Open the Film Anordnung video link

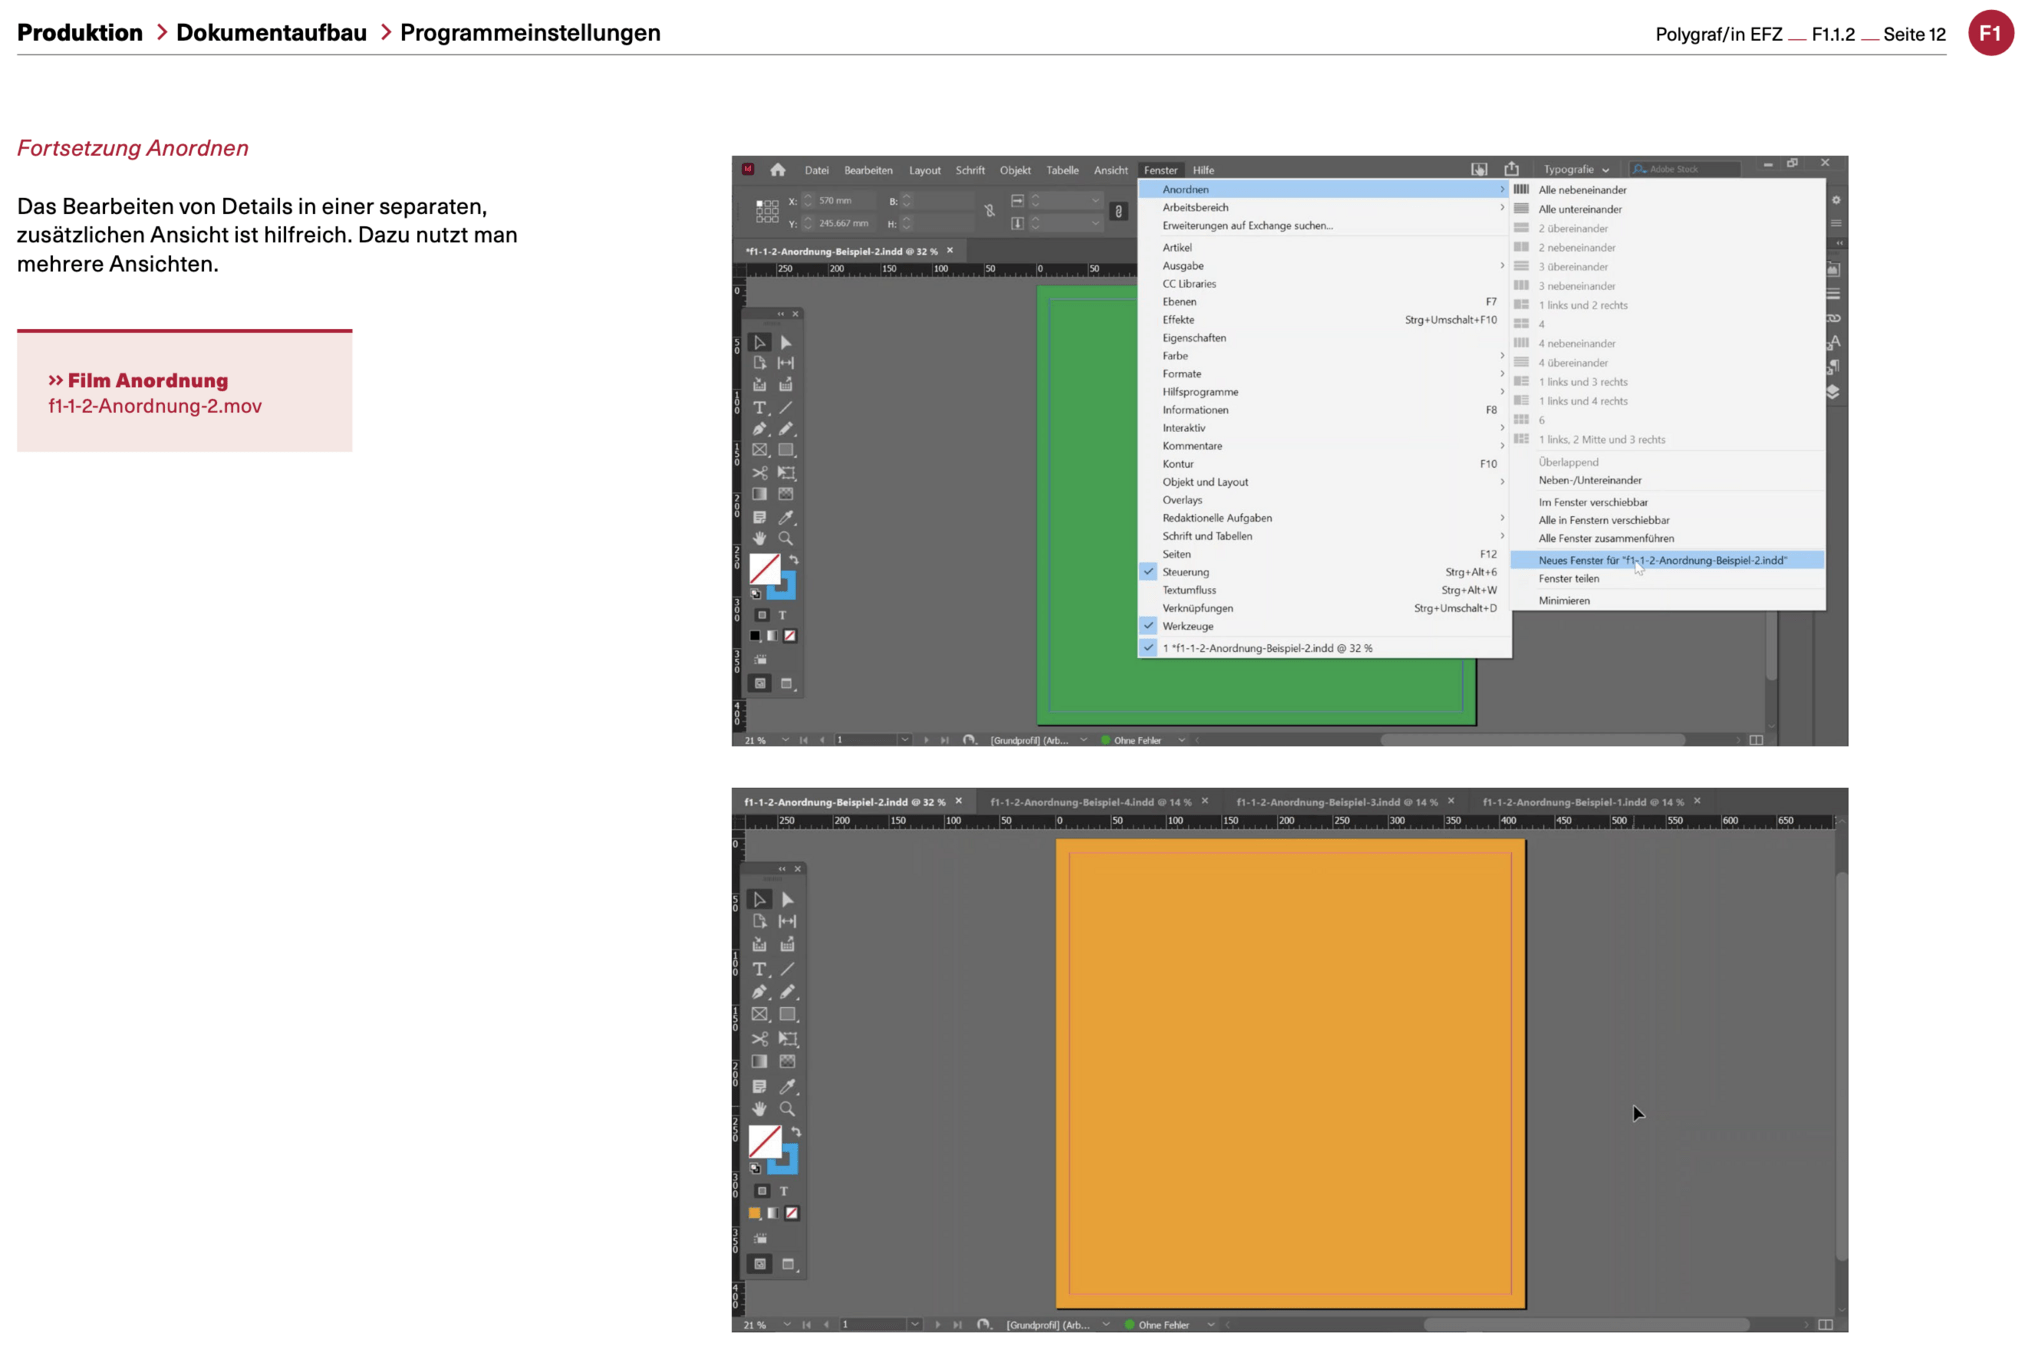tap(148, 381)
